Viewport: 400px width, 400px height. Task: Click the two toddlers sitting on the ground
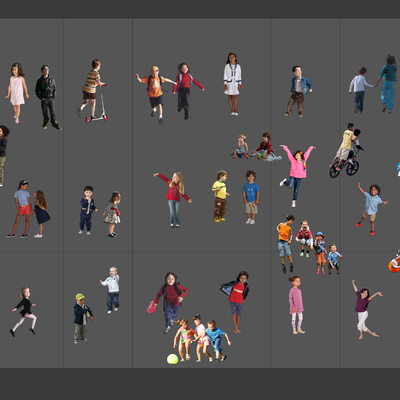(x=256, y=147)
